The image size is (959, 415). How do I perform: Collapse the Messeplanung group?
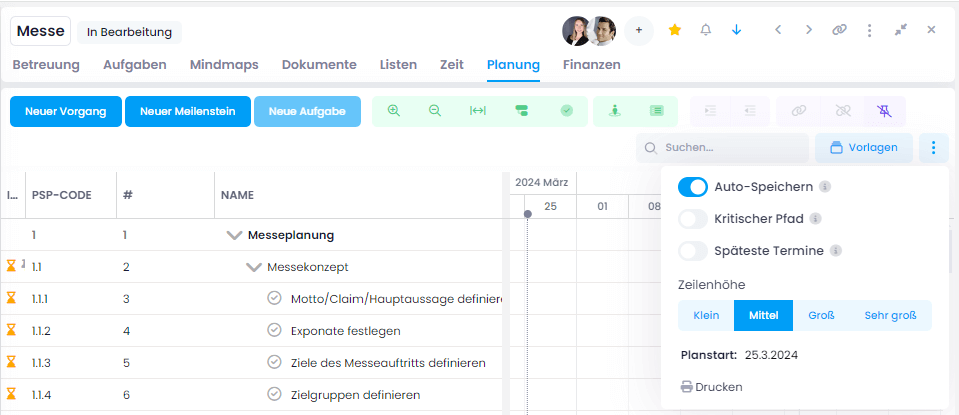click(x=234, y=235)
